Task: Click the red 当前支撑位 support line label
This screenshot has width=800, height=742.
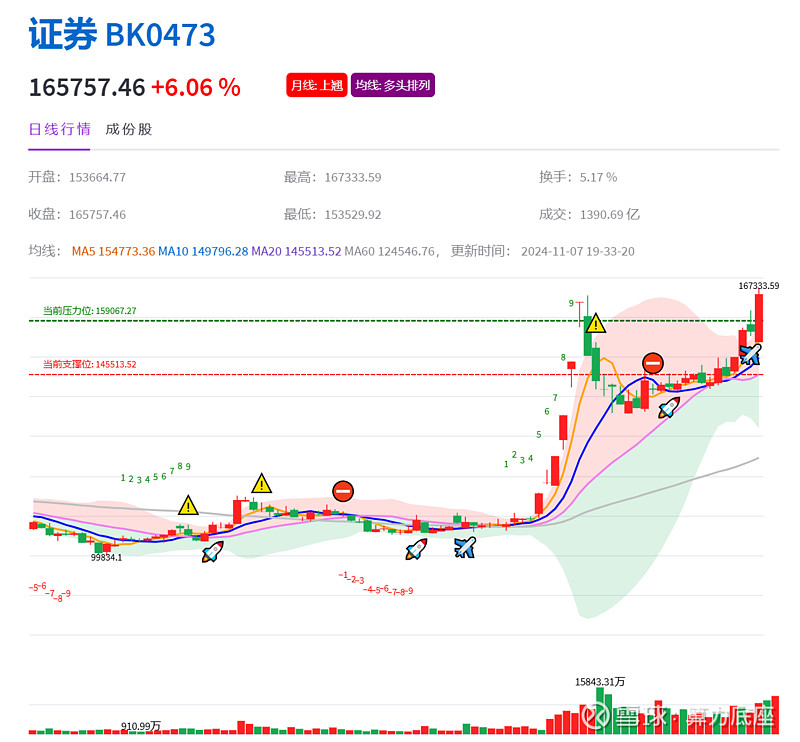Action: click(89, 365)
